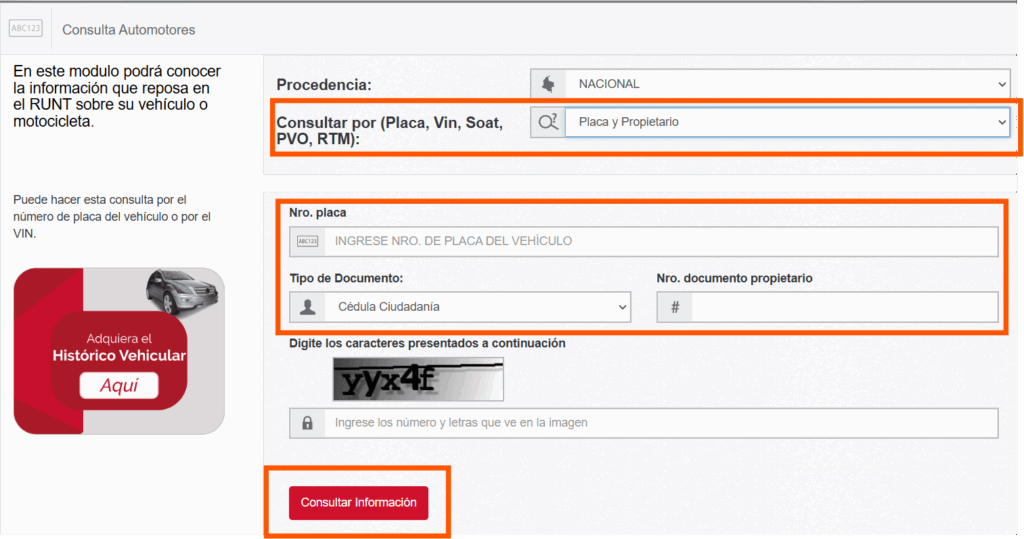This screenshot has width=1024, height=539.
Task: Click the Tipo de Documento label
Action: [x=346, y=278]
